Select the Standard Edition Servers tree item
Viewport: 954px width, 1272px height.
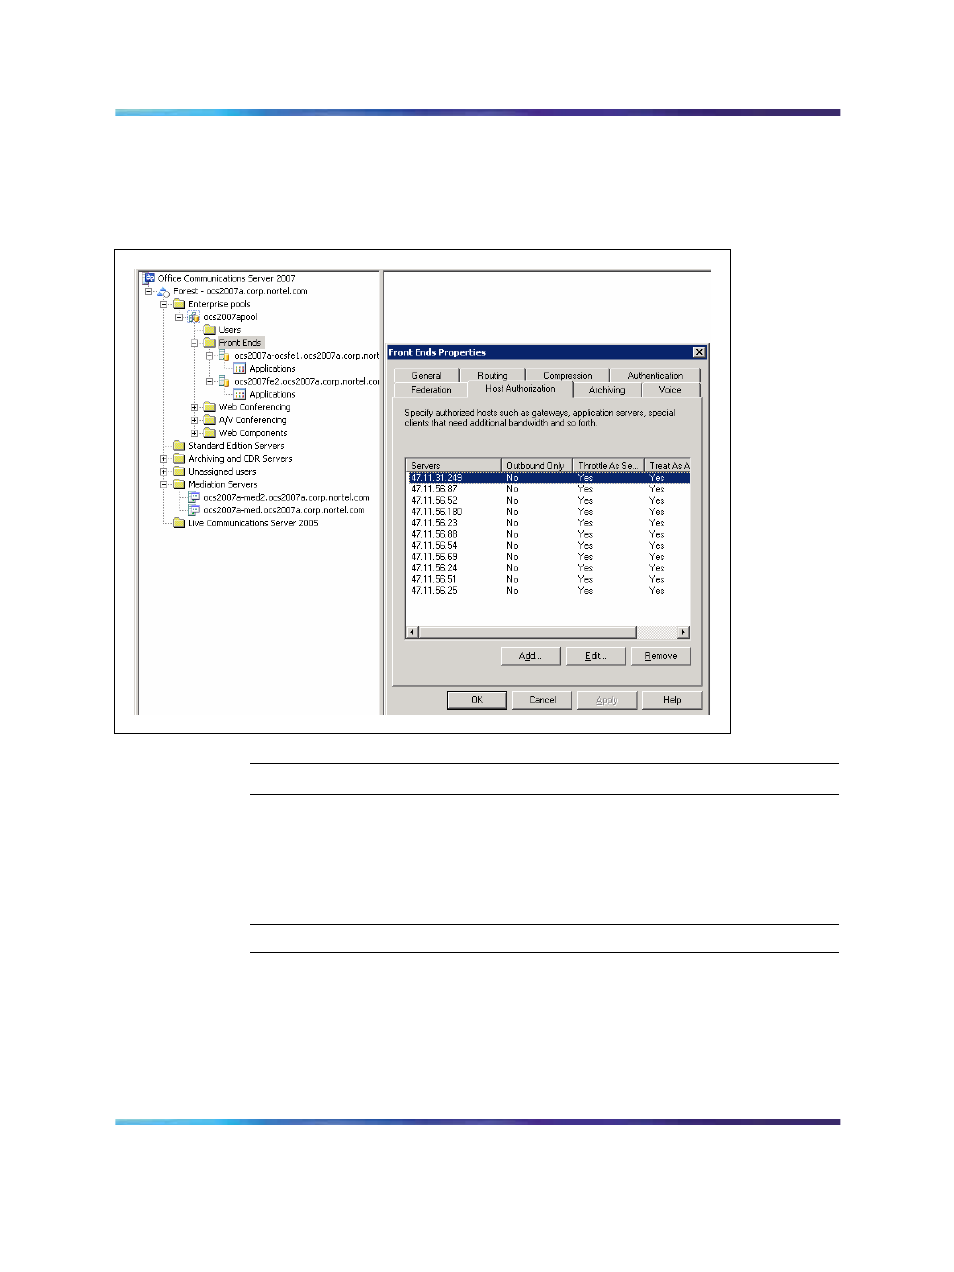tap(236, 446)
